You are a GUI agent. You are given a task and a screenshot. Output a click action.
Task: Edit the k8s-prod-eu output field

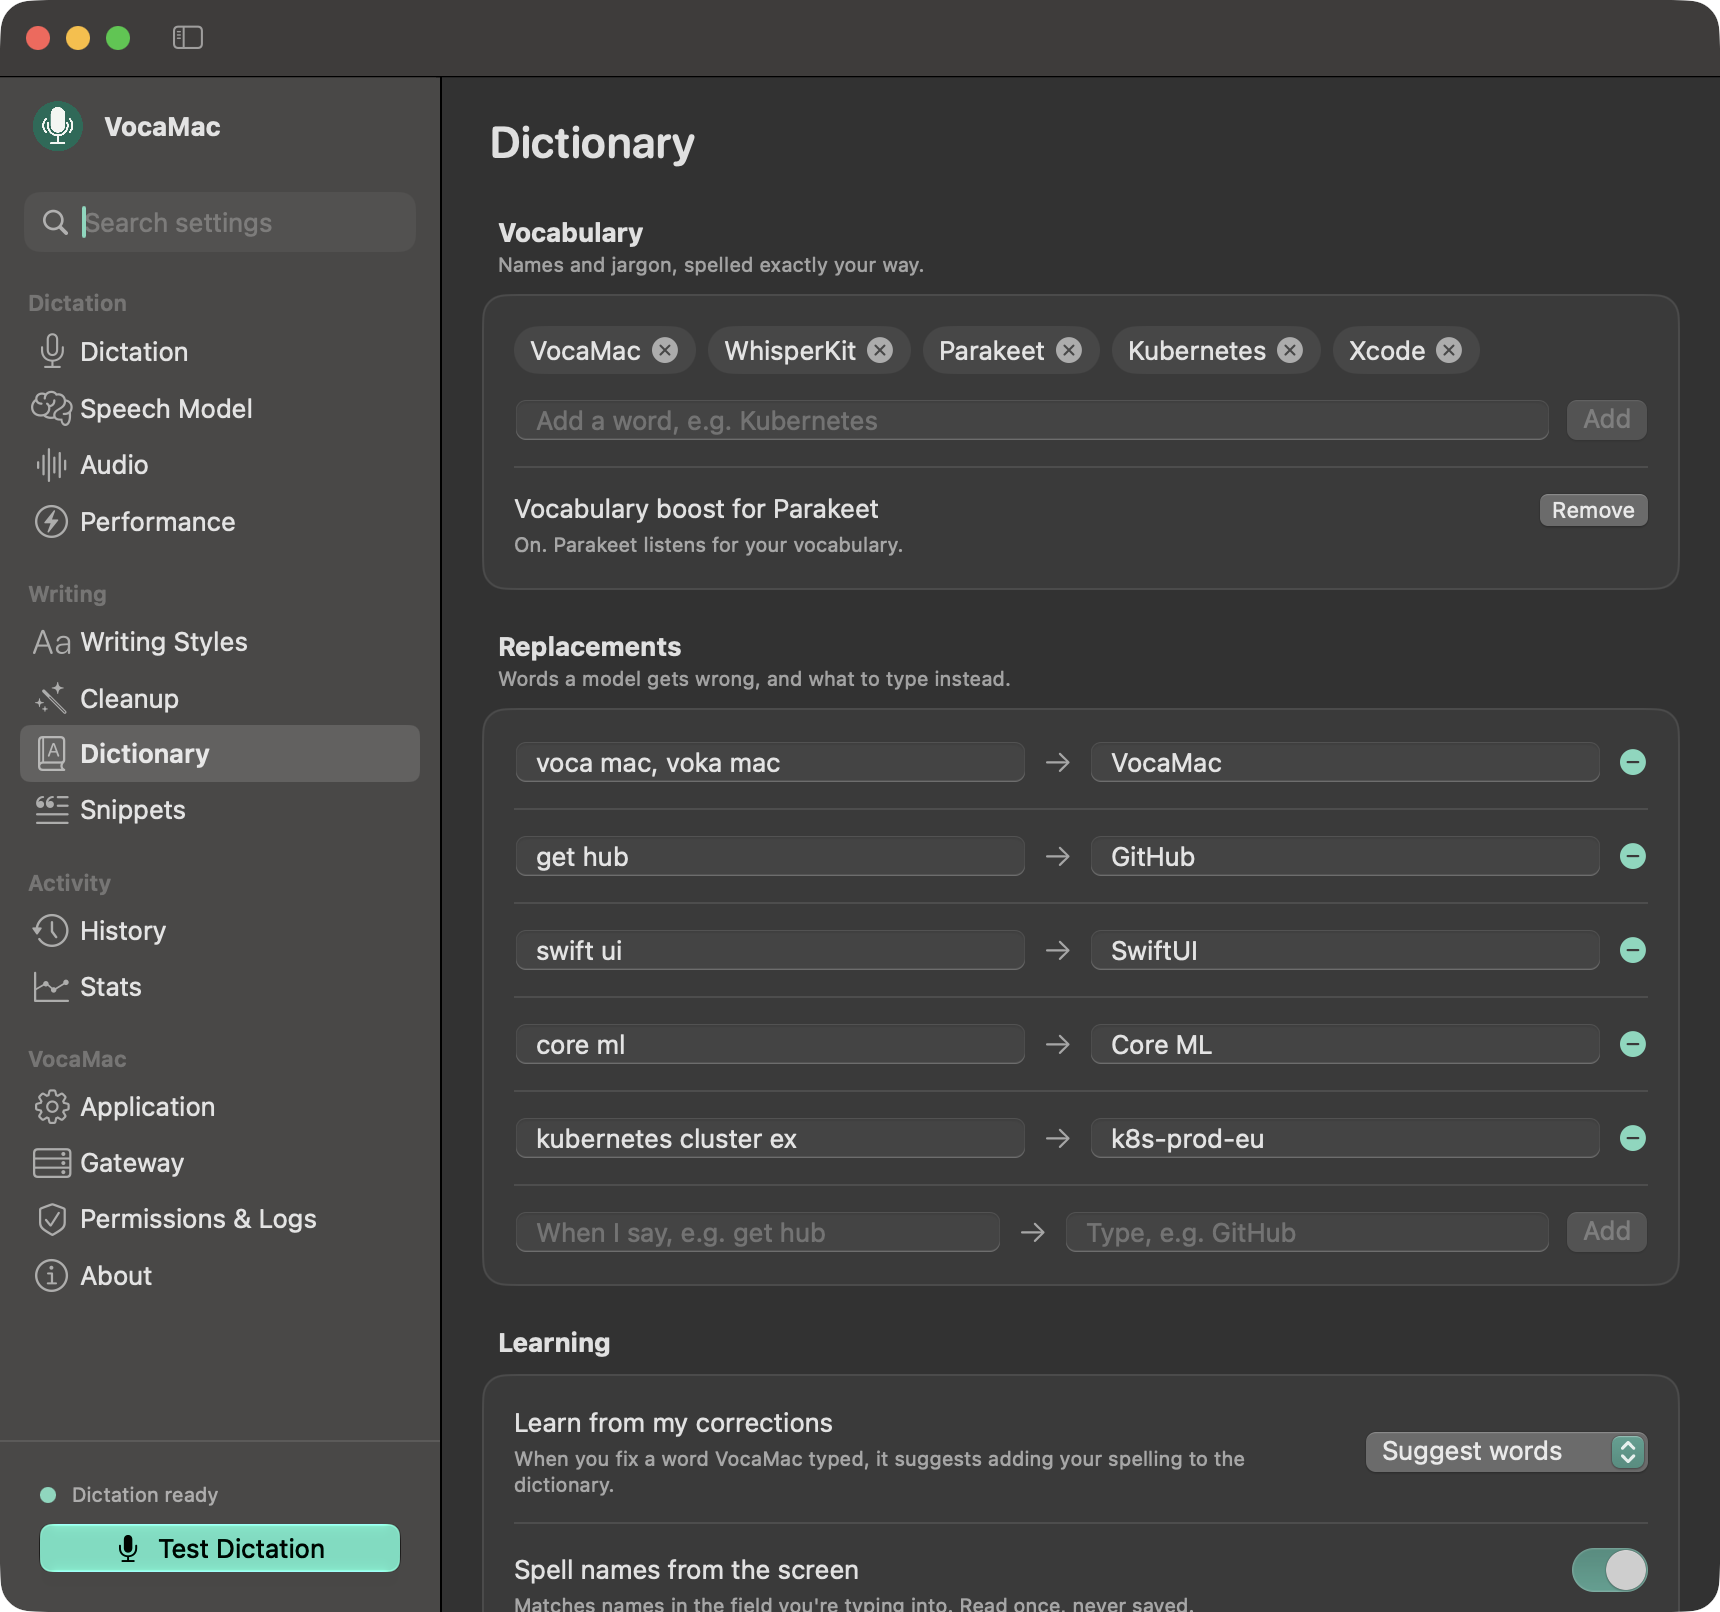click(x=1345, y=1139)
